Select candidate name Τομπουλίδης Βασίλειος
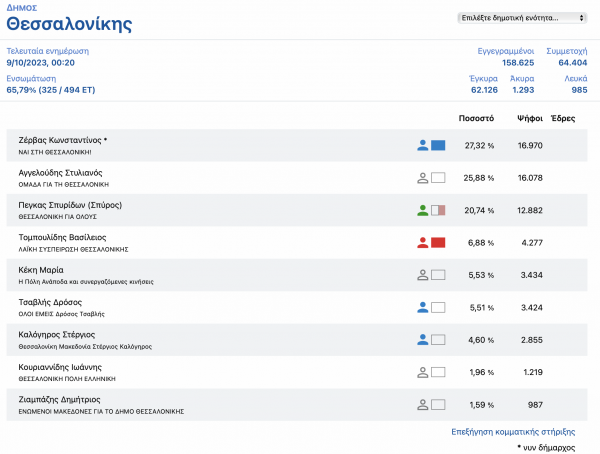600x454 pixels. tap(62, 237)
